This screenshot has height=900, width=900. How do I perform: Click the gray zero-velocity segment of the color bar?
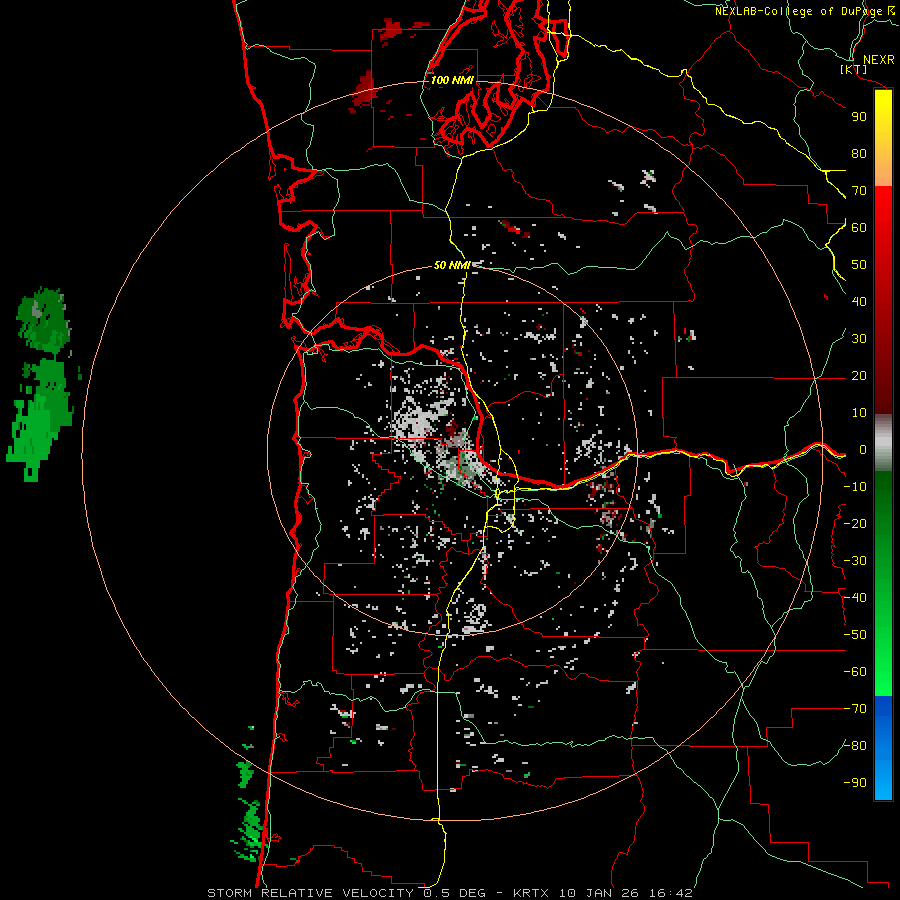pos(883,443)
